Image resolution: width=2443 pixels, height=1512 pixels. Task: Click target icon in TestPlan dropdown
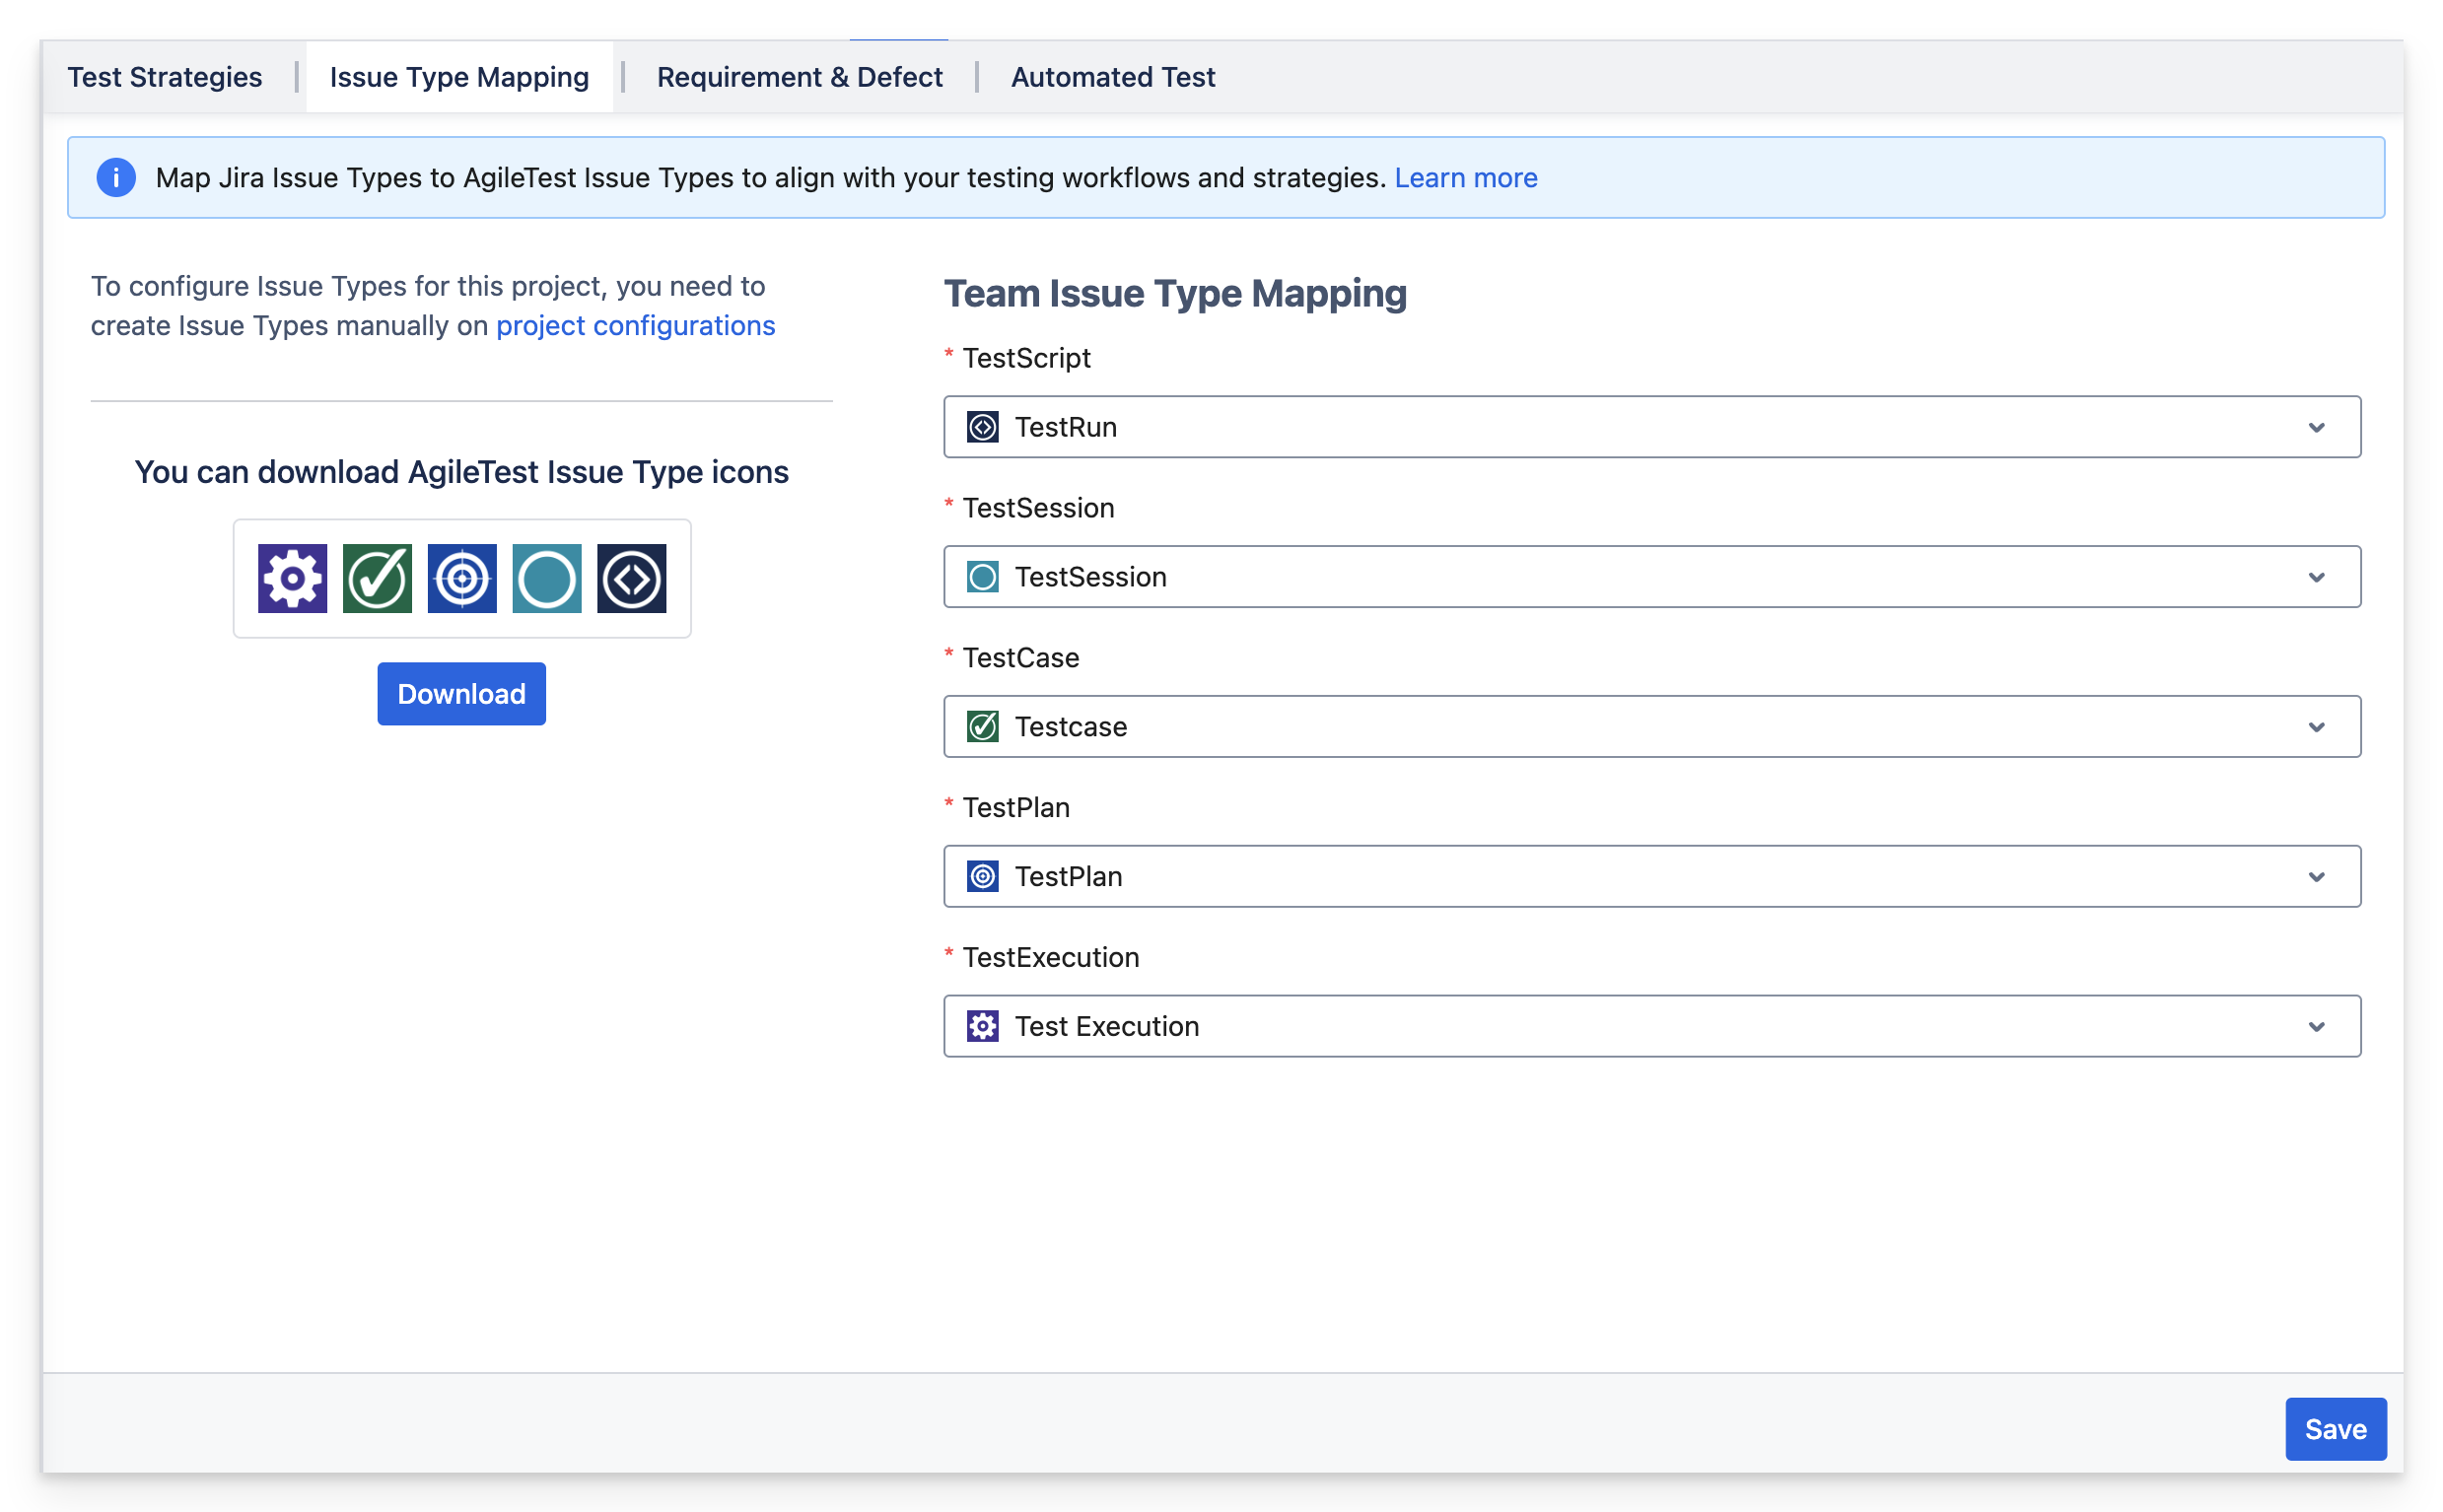click(983, 876)
